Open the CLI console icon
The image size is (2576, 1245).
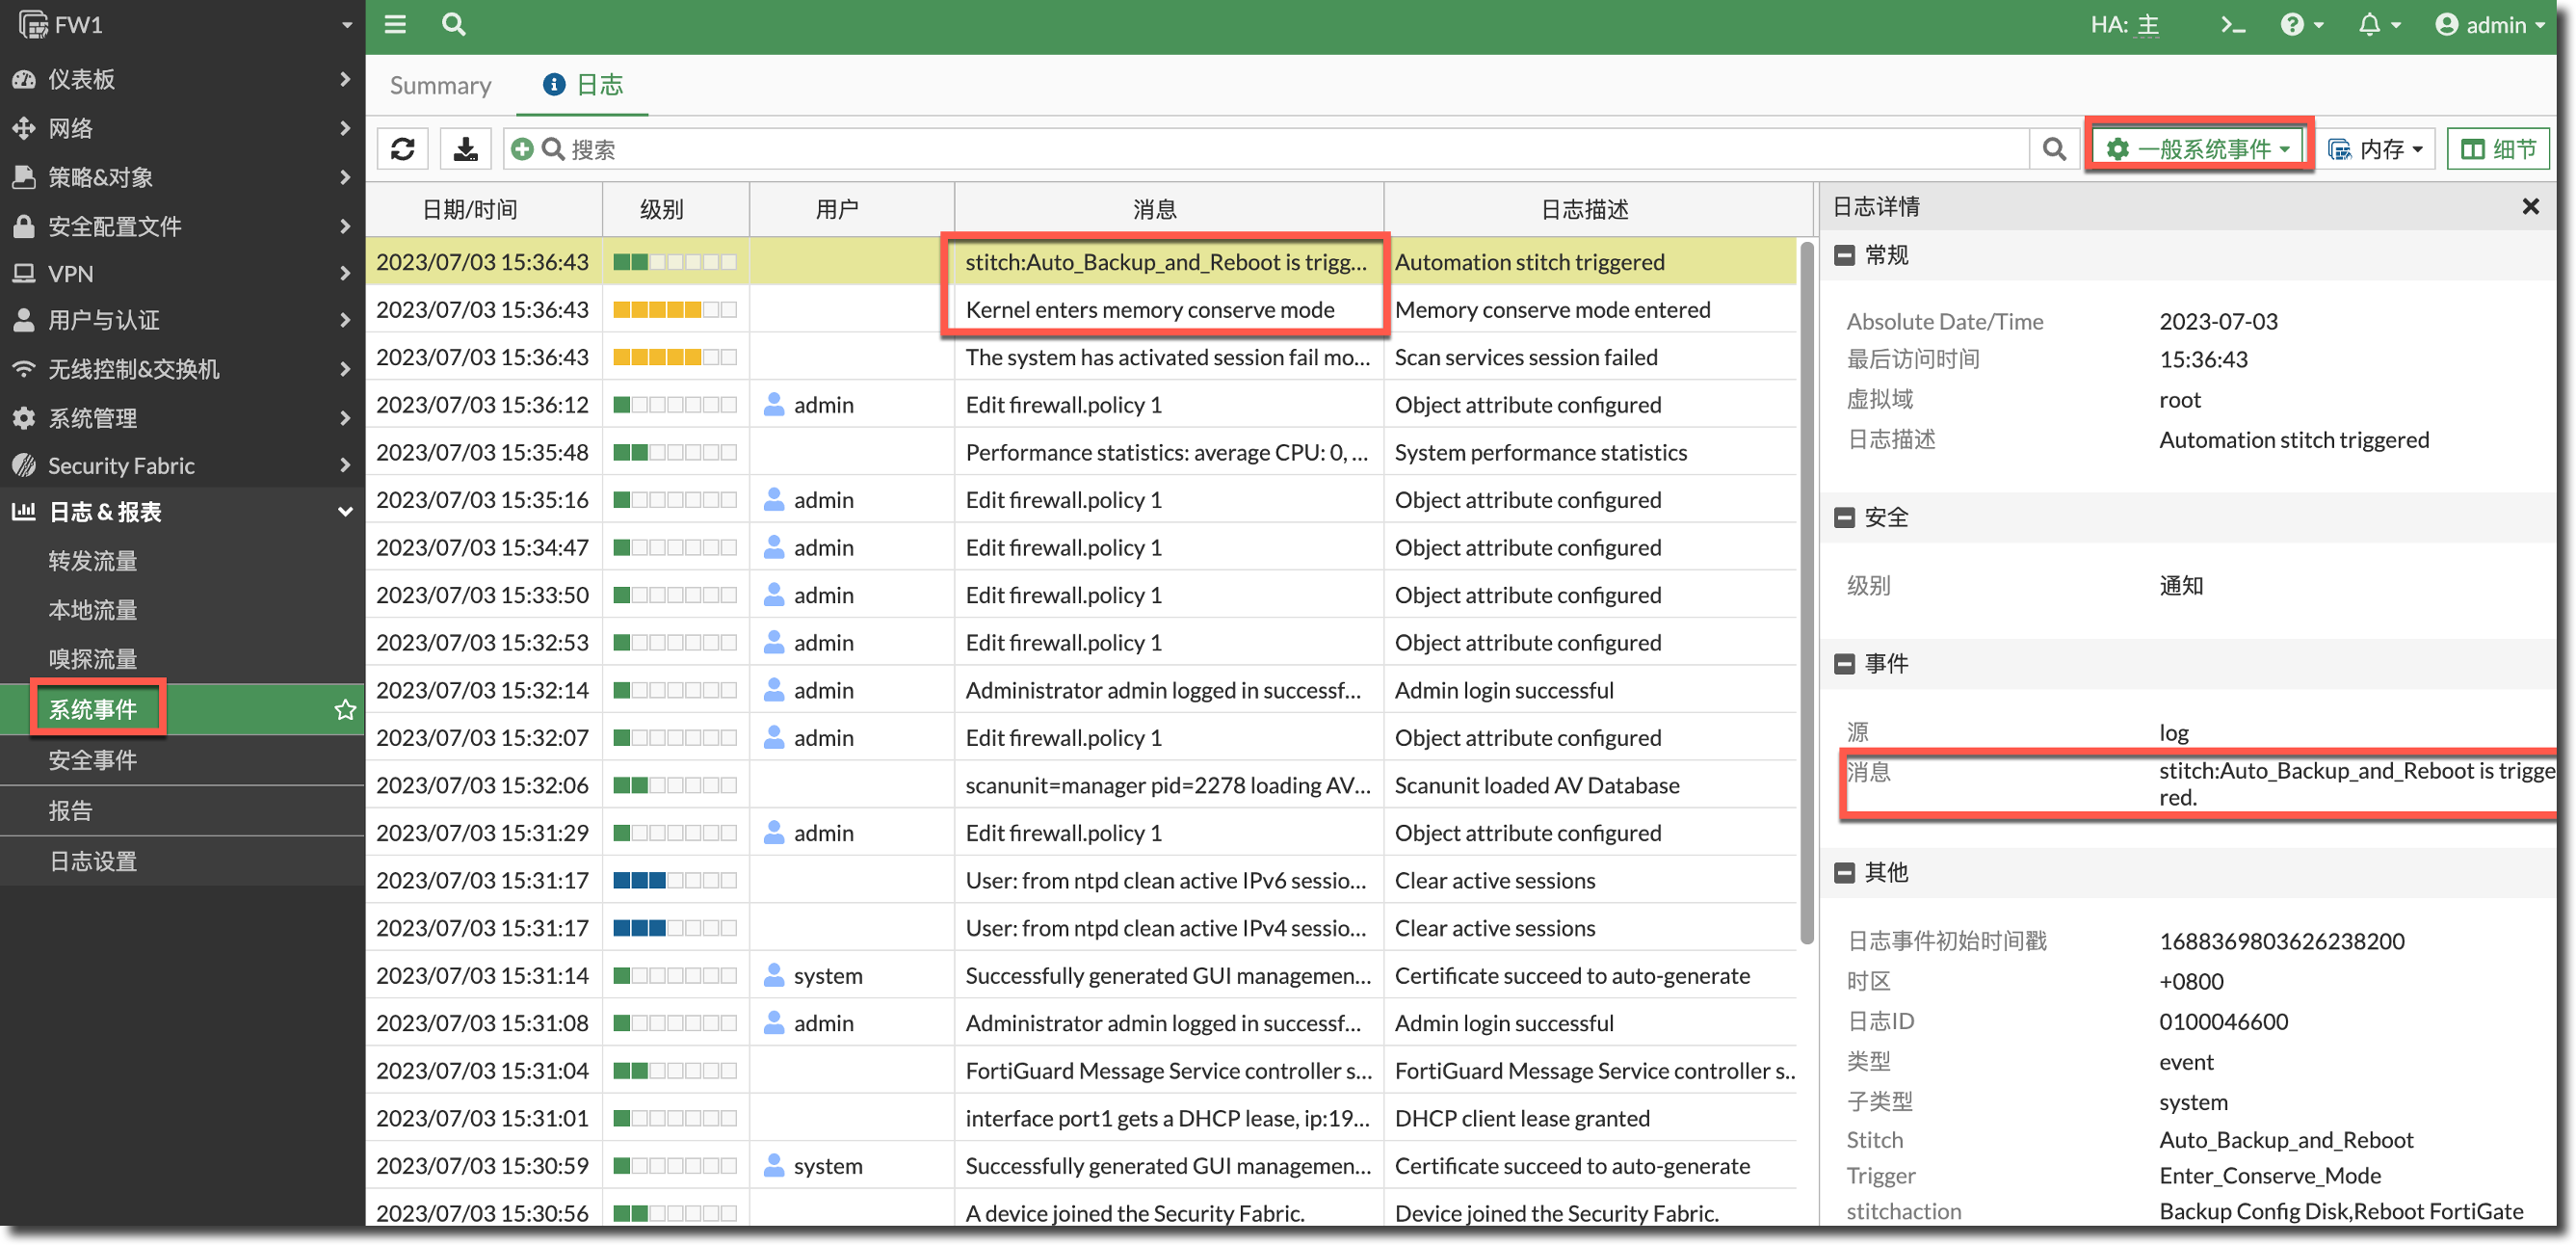[2232, 25]
